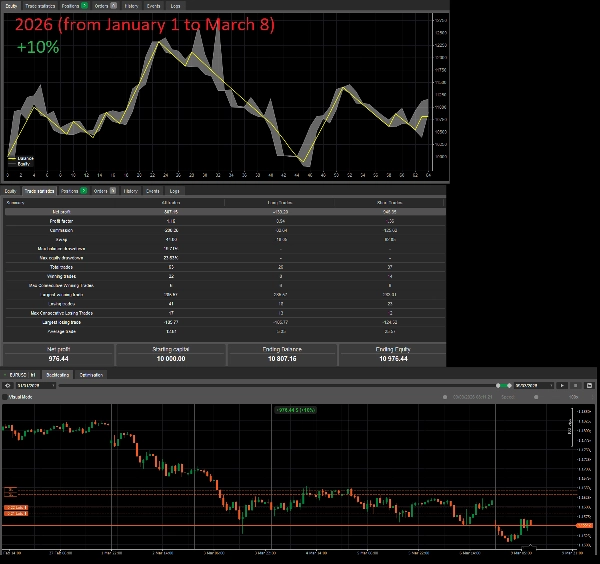Open Orders tab above the statistics table

tap(104, 191)
